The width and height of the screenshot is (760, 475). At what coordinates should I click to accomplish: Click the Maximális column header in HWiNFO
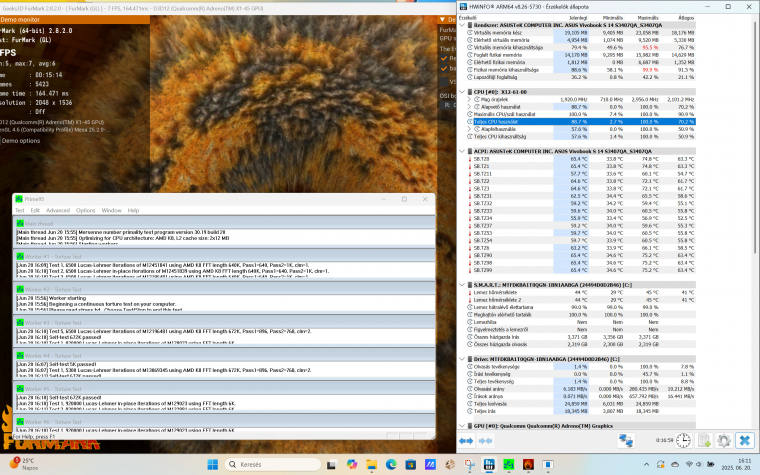[648, 17]
